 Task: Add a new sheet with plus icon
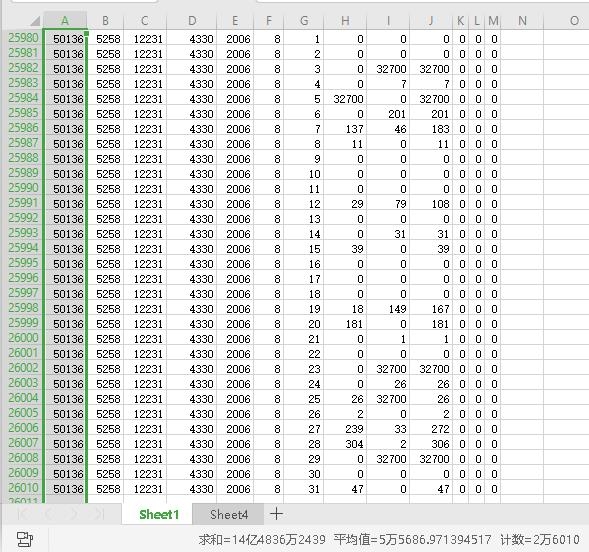(276, 513)
